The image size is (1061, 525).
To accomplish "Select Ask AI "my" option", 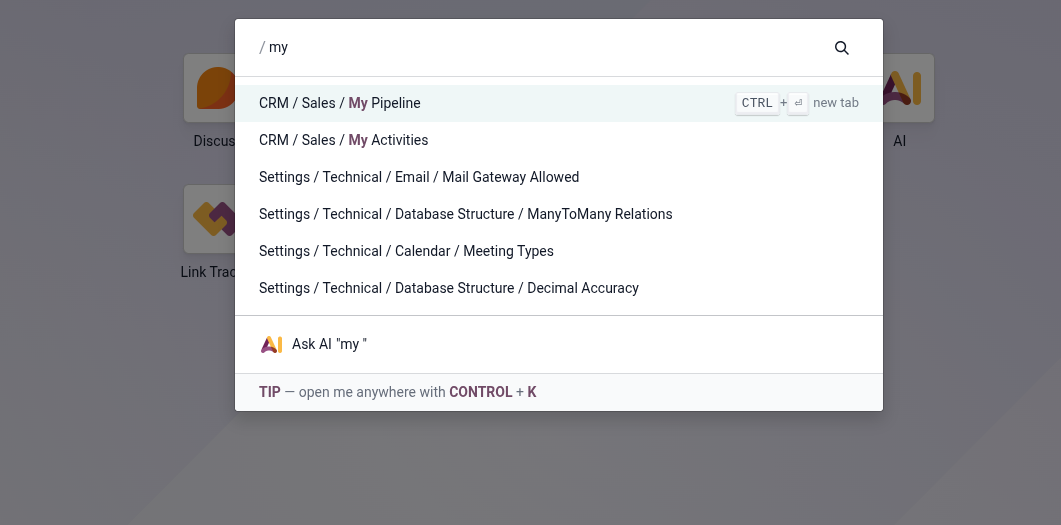I will (330, 344).
